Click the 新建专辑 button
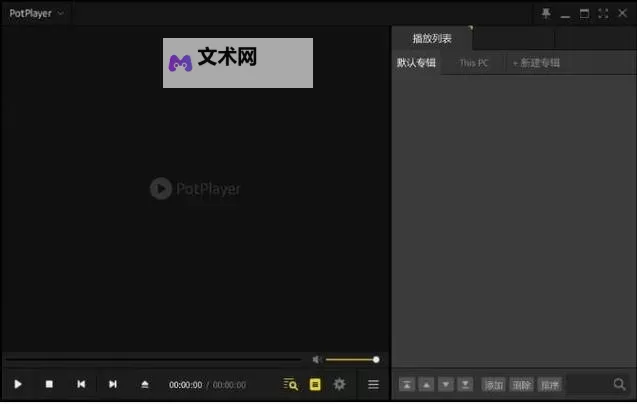The height and width of the screenshot is (404, 637). pos(537,63)
